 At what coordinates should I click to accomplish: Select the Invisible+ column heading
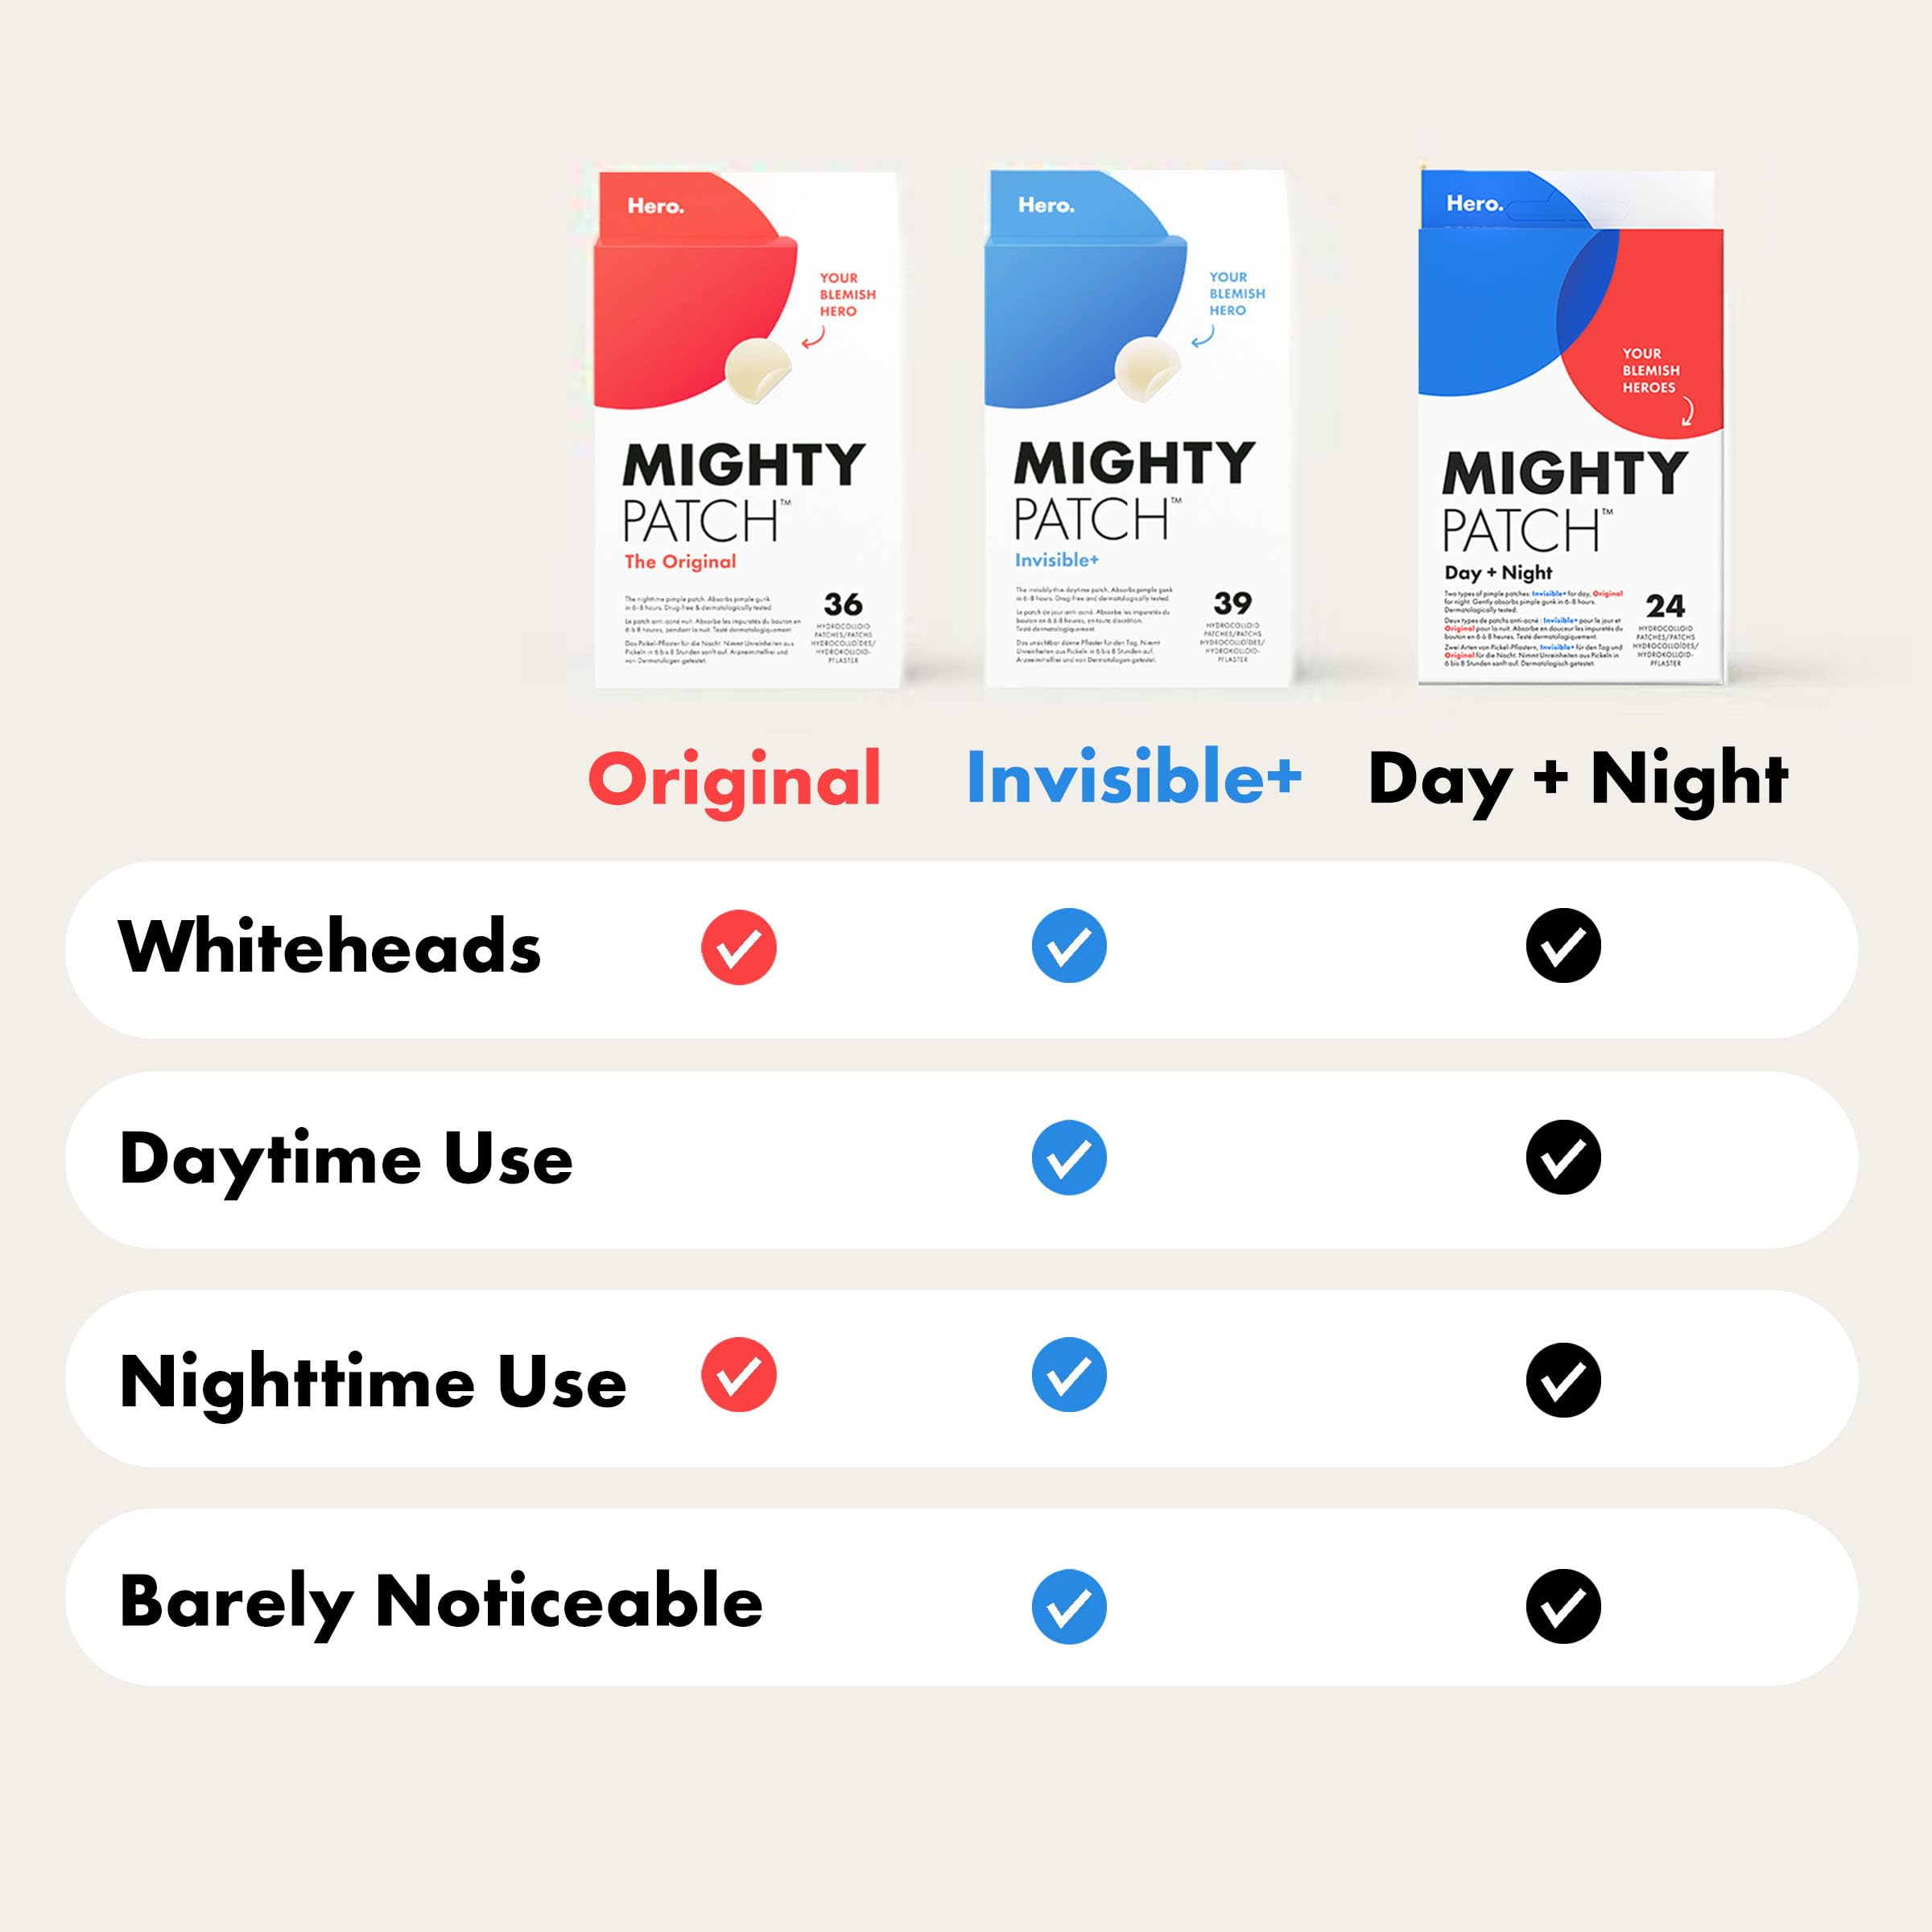click(x=1133, y=777)
